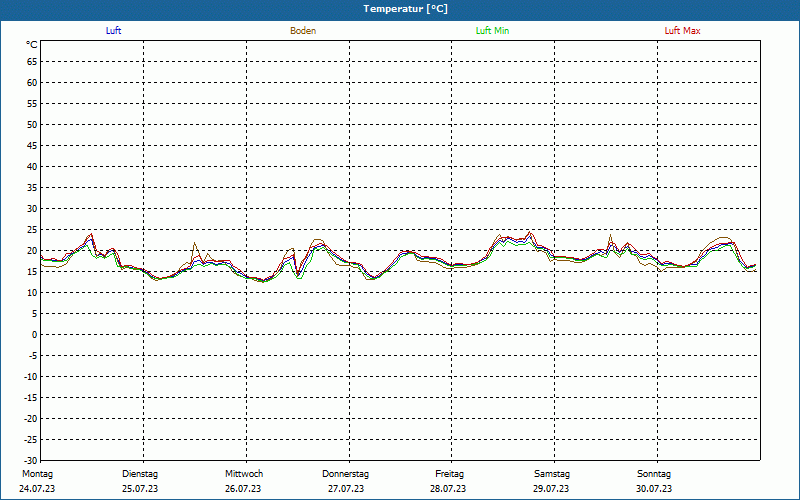Click the red Luft Max legend label

(x=682, y=31)
